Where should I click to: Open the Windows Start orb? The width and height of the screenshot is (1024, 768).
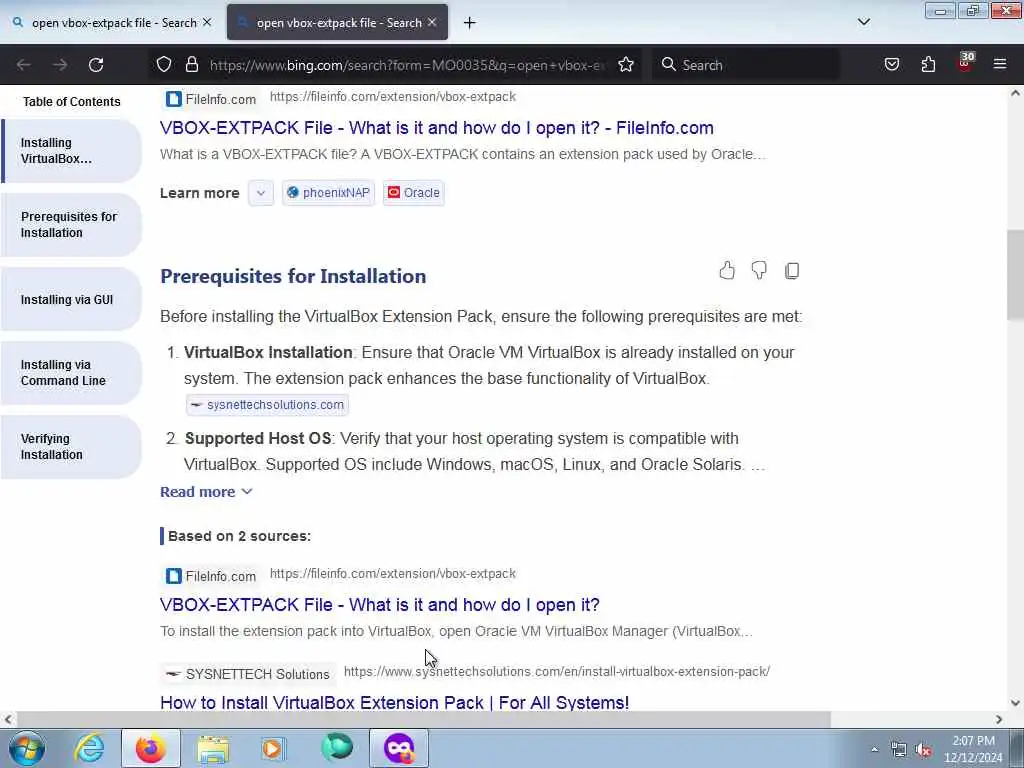point(27,748)
